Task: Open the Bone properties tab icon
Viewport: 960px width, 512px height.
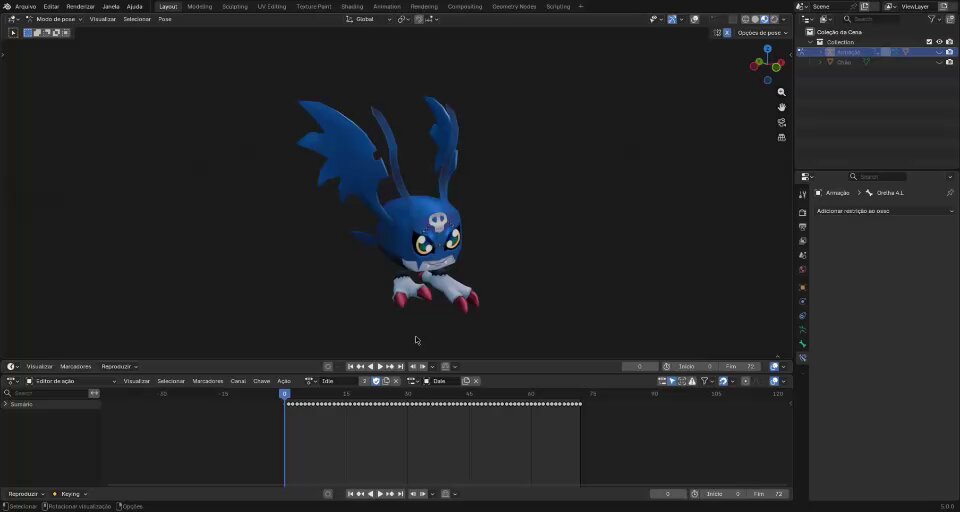Action: pyautogui.click(x=803, y=344)
